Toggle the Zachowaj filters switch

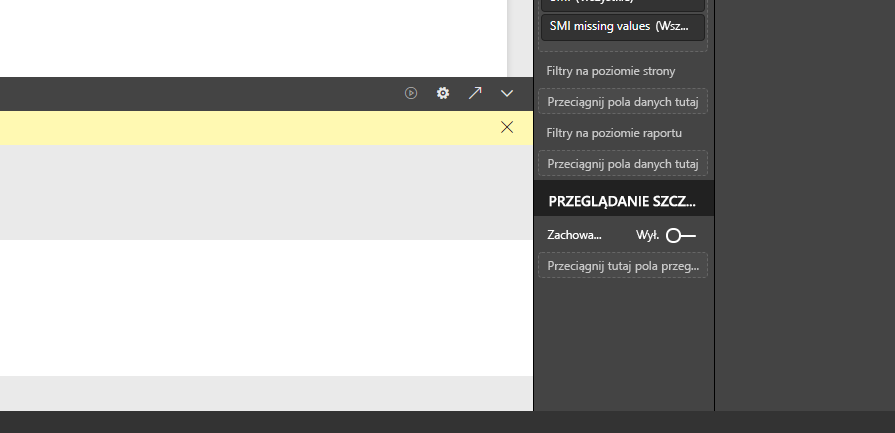[681, 235]
